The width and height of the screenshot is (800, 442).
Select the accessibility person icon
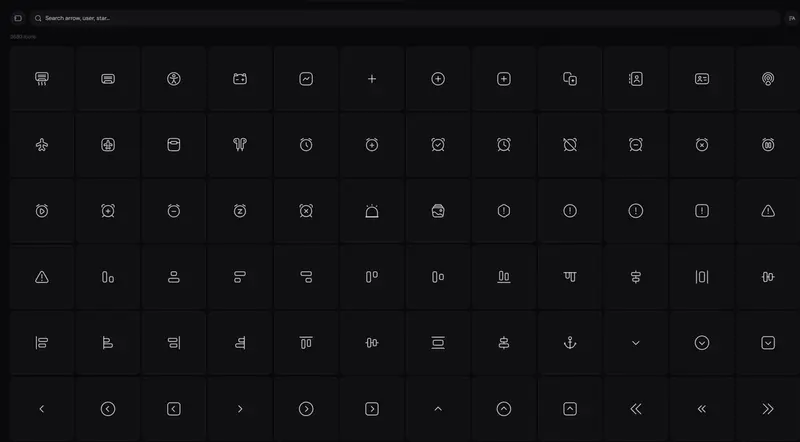(174, 79)
